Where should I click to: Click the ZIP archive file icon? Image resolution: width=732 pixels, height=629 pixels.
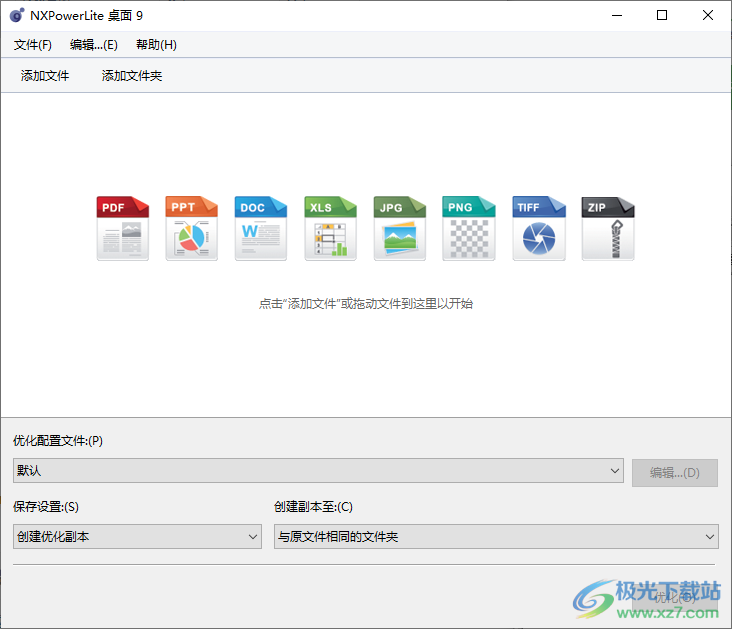(x=608, y=228)
